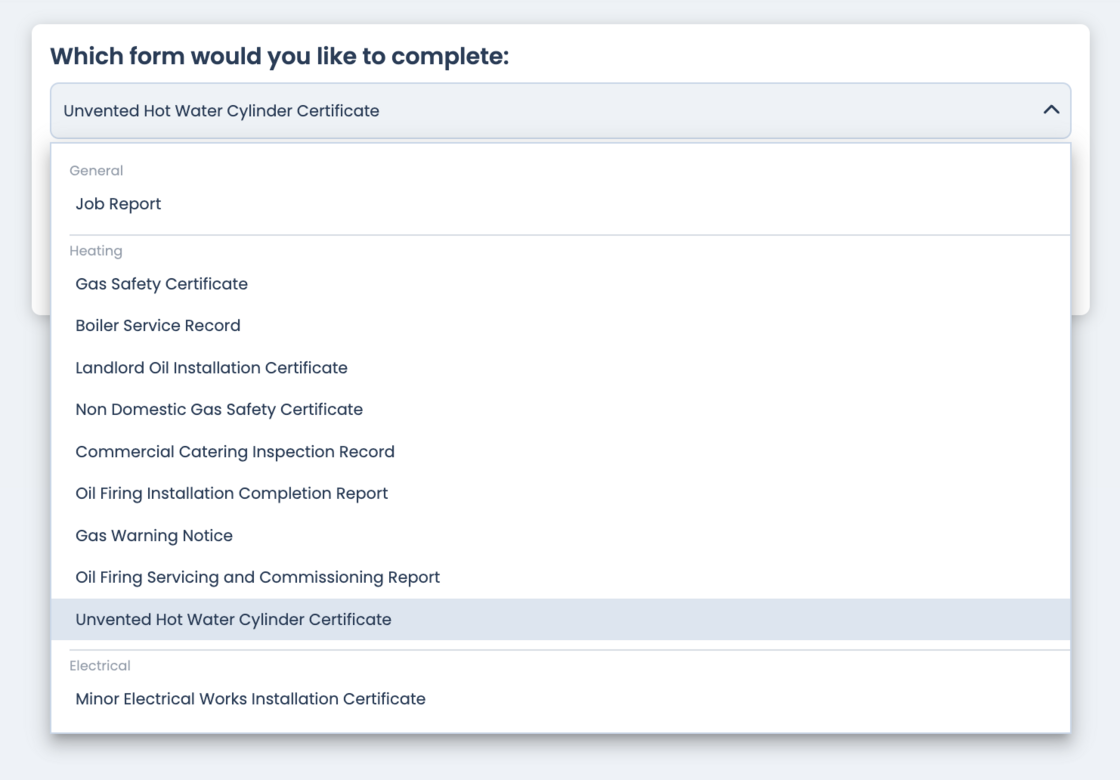
Task: Click the divider line above the Electrical group
Action: pyautogui.click(x=560, y=650)
